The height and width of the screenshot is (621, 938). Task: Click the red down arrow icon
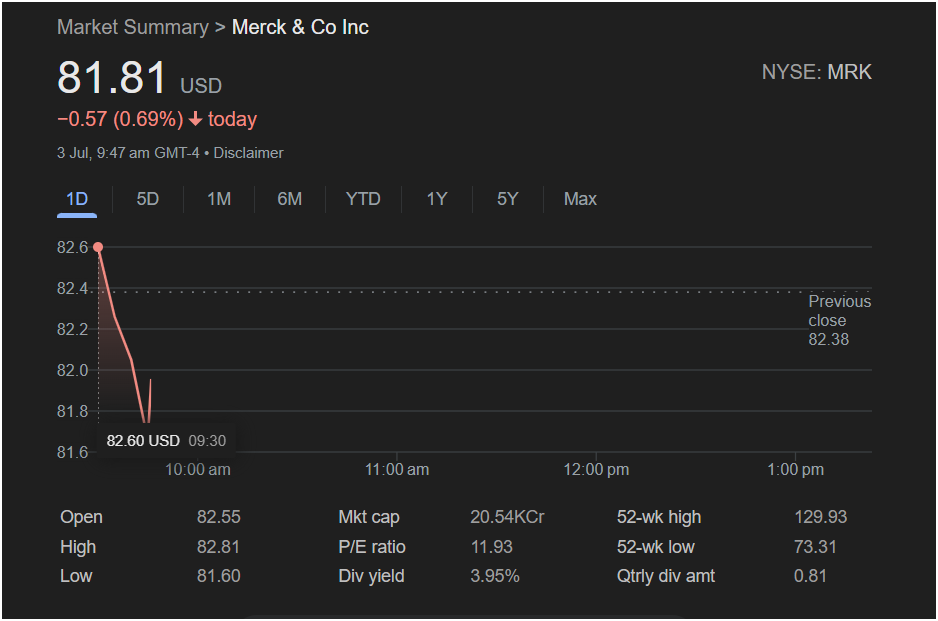(x=196, y=120)
